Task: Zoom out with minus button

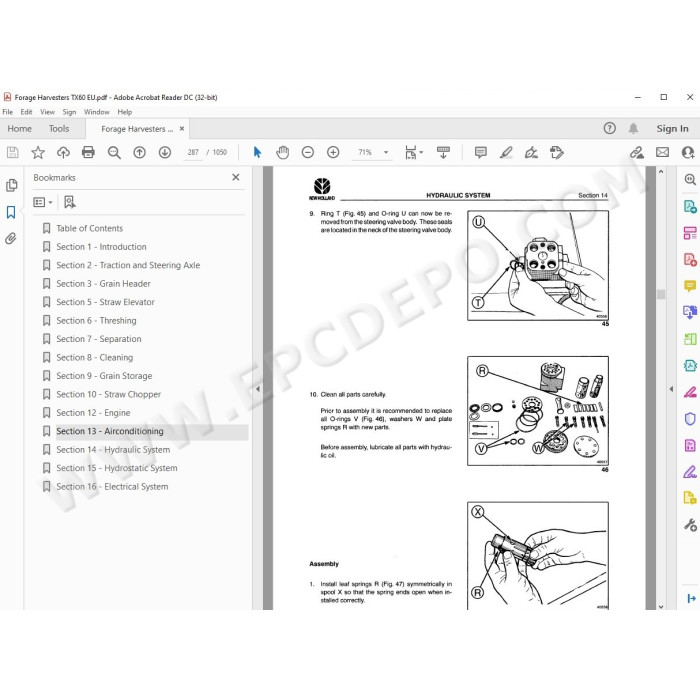Action: [308, 153]
